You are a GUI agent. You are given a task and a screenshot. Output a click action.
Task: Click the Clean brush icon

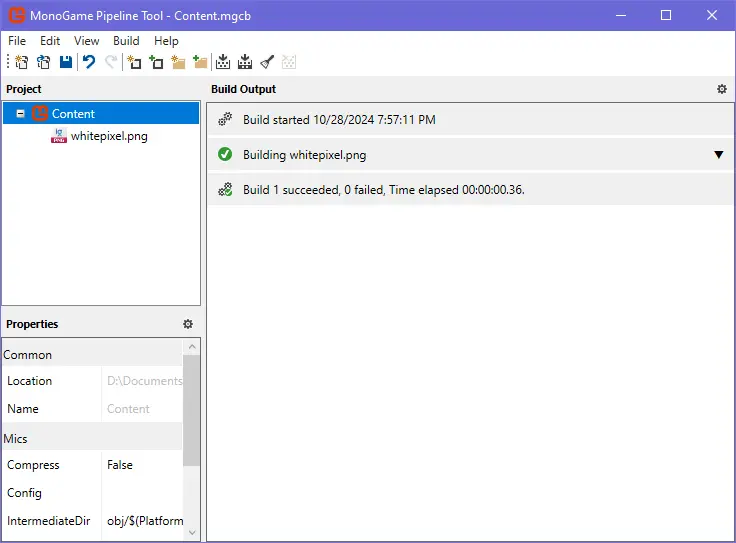[267, 62]
